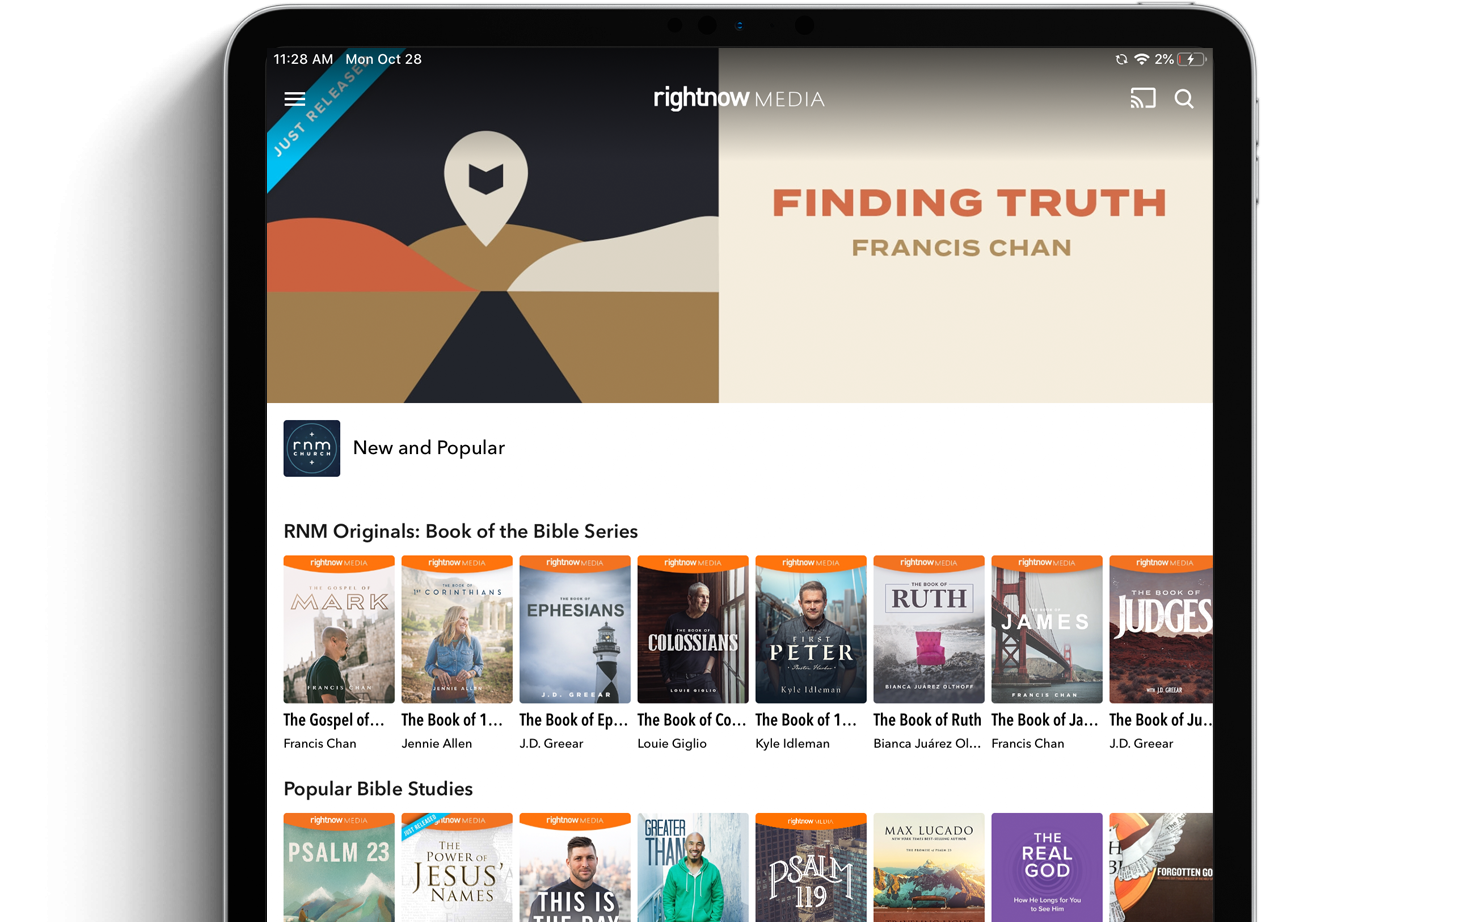Open The Real God cover
1480x922 pixels.
[x=1047, y=867]
